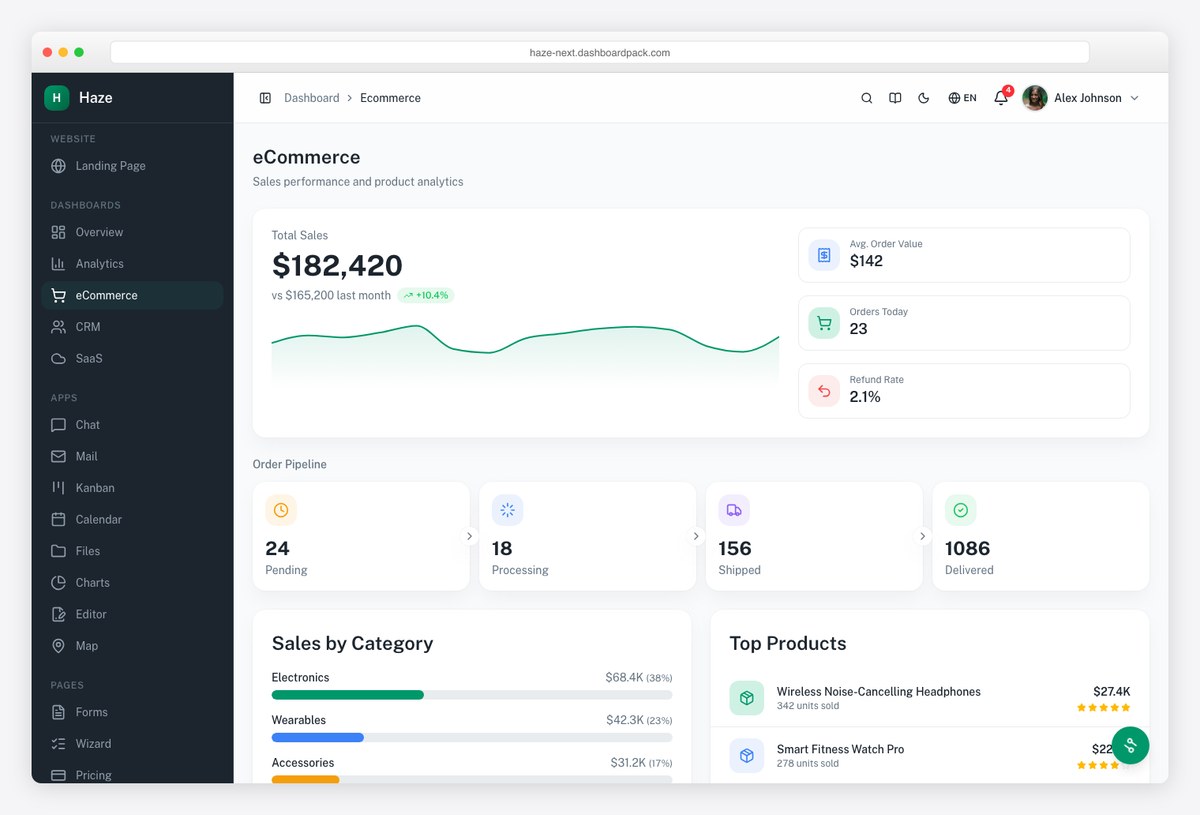Open Wireless Noise-Cancelling Headphones product name
The width and height of the screenshot is (1200, 815).
(879, 691)
